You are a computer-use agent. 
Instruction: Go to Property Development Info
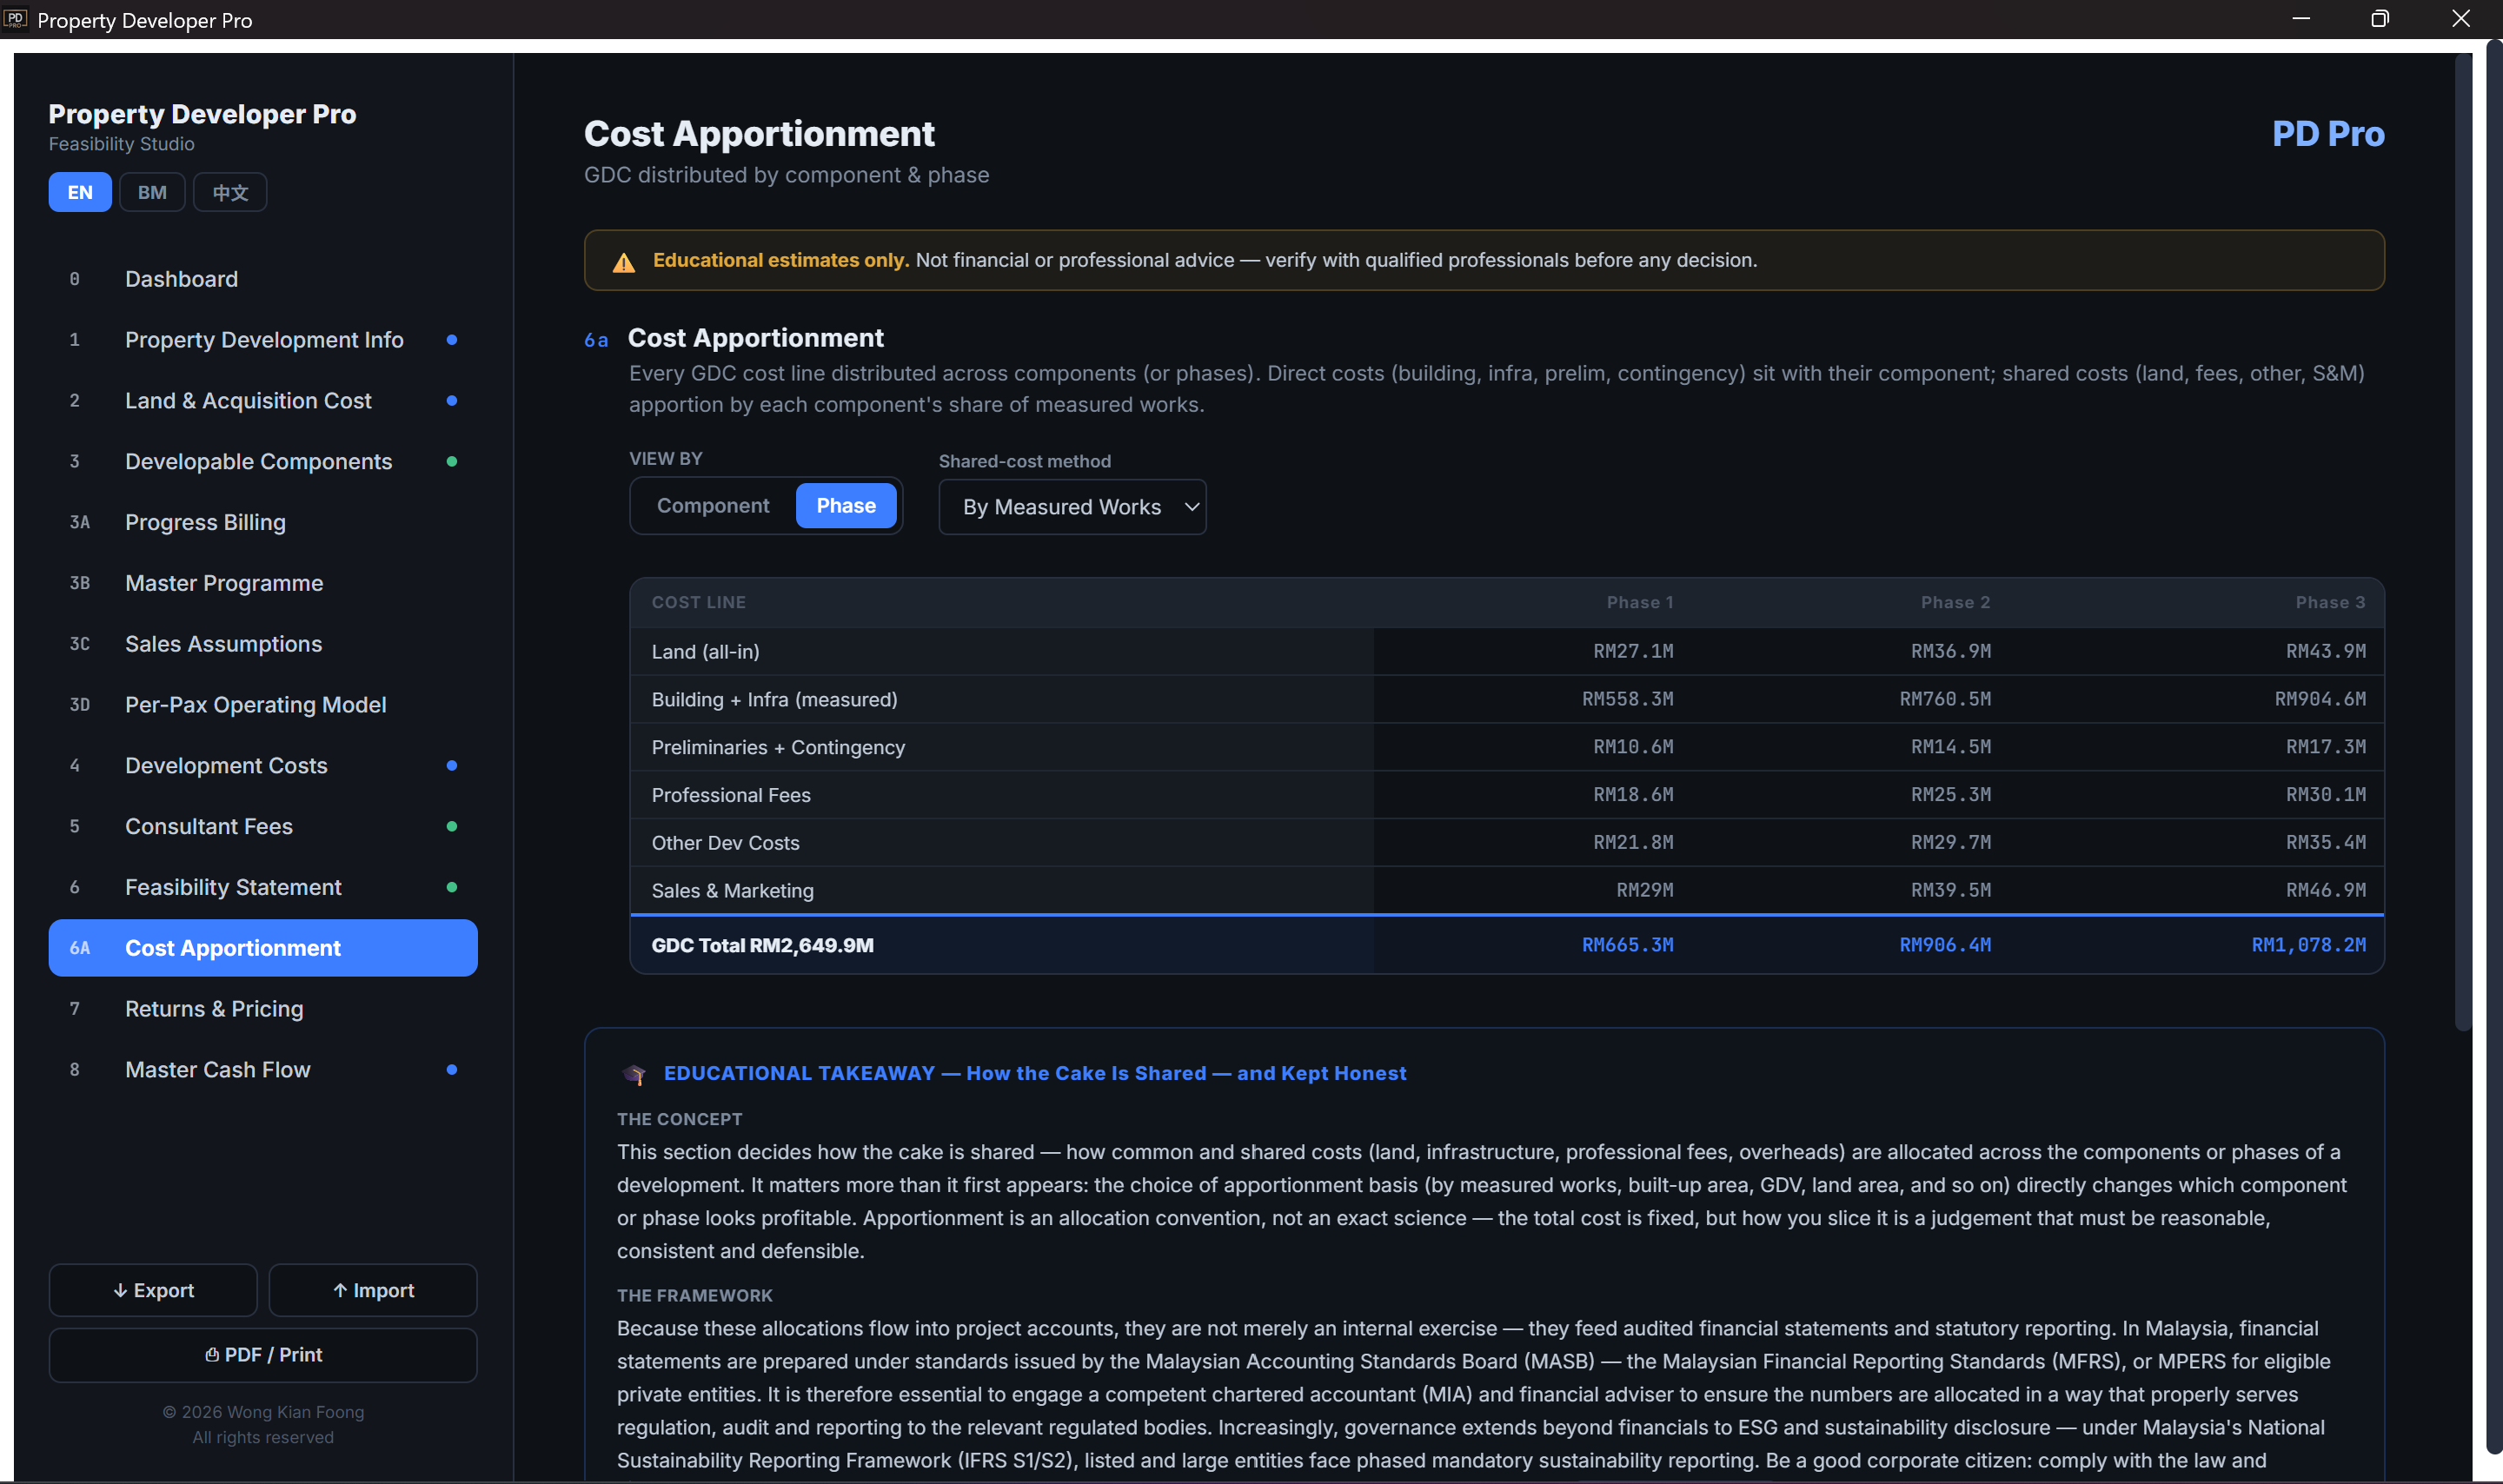click(263, 340)
